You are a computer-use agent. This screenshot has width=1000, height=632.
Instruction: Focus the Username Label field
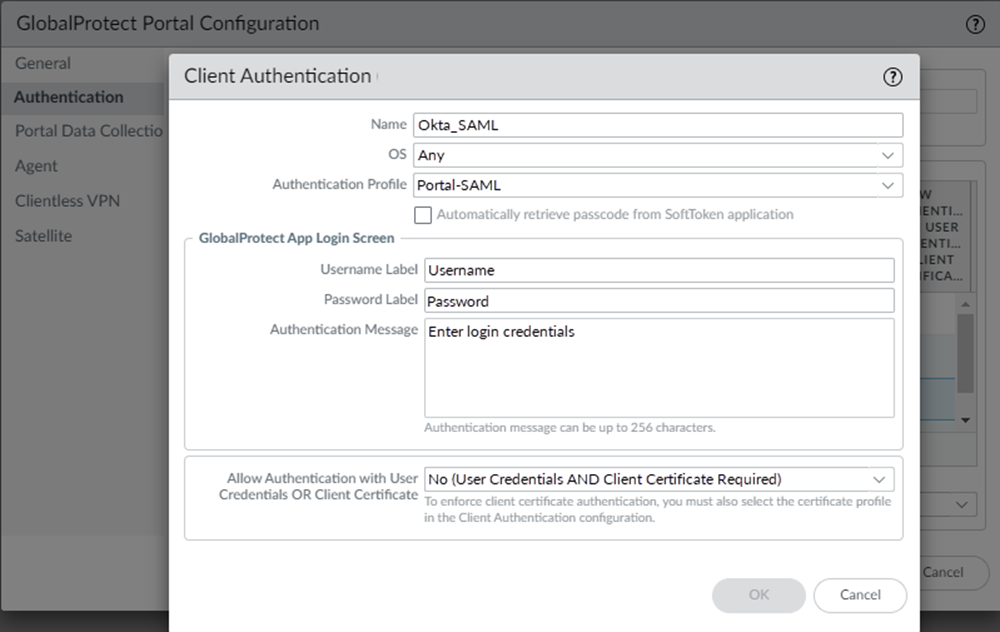click(x=658, y=270)
